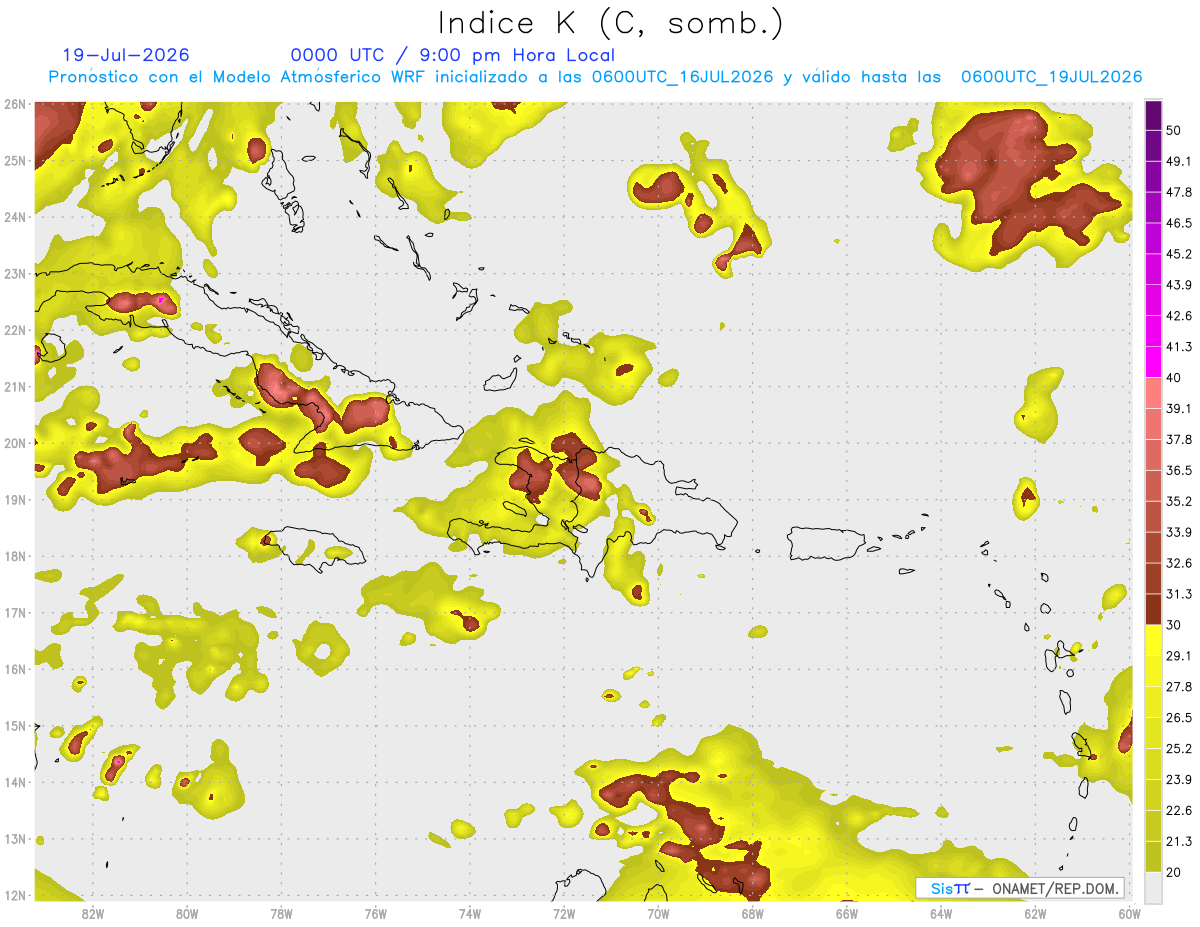Click the '78W' longitude label

tap(281, 913)
